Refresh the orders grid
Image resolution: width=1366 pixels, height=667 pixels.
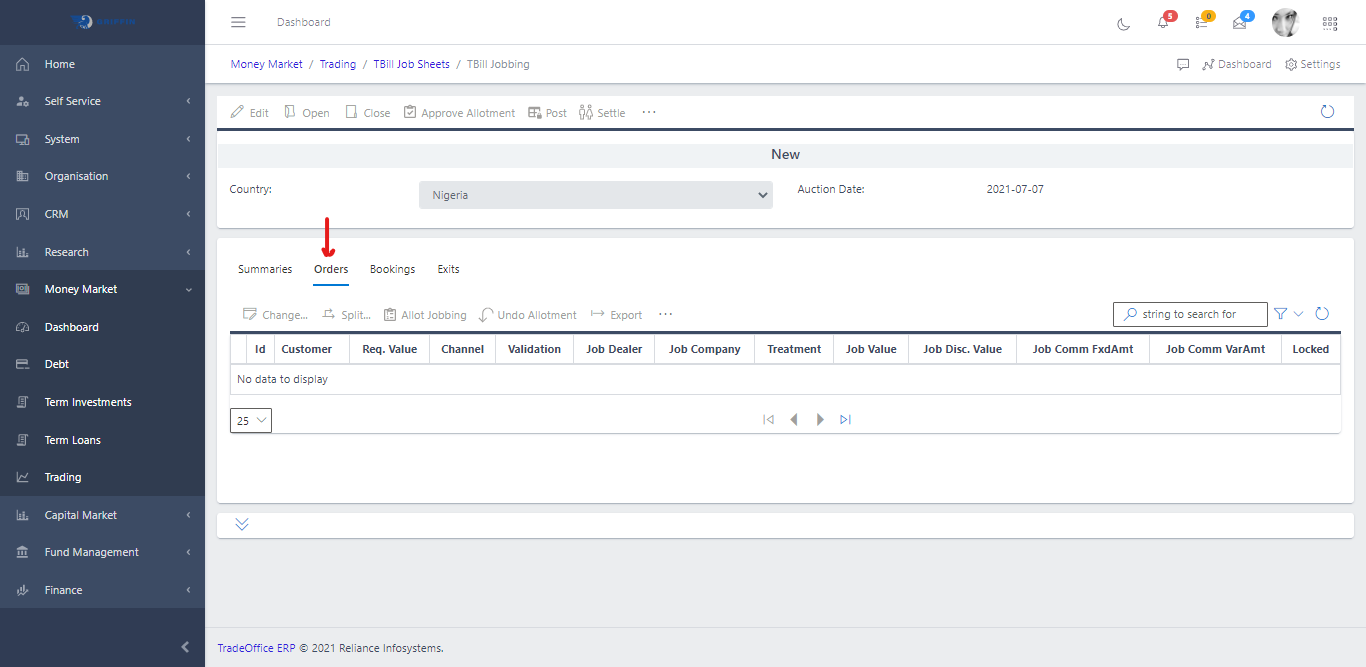pos(1322,314)
